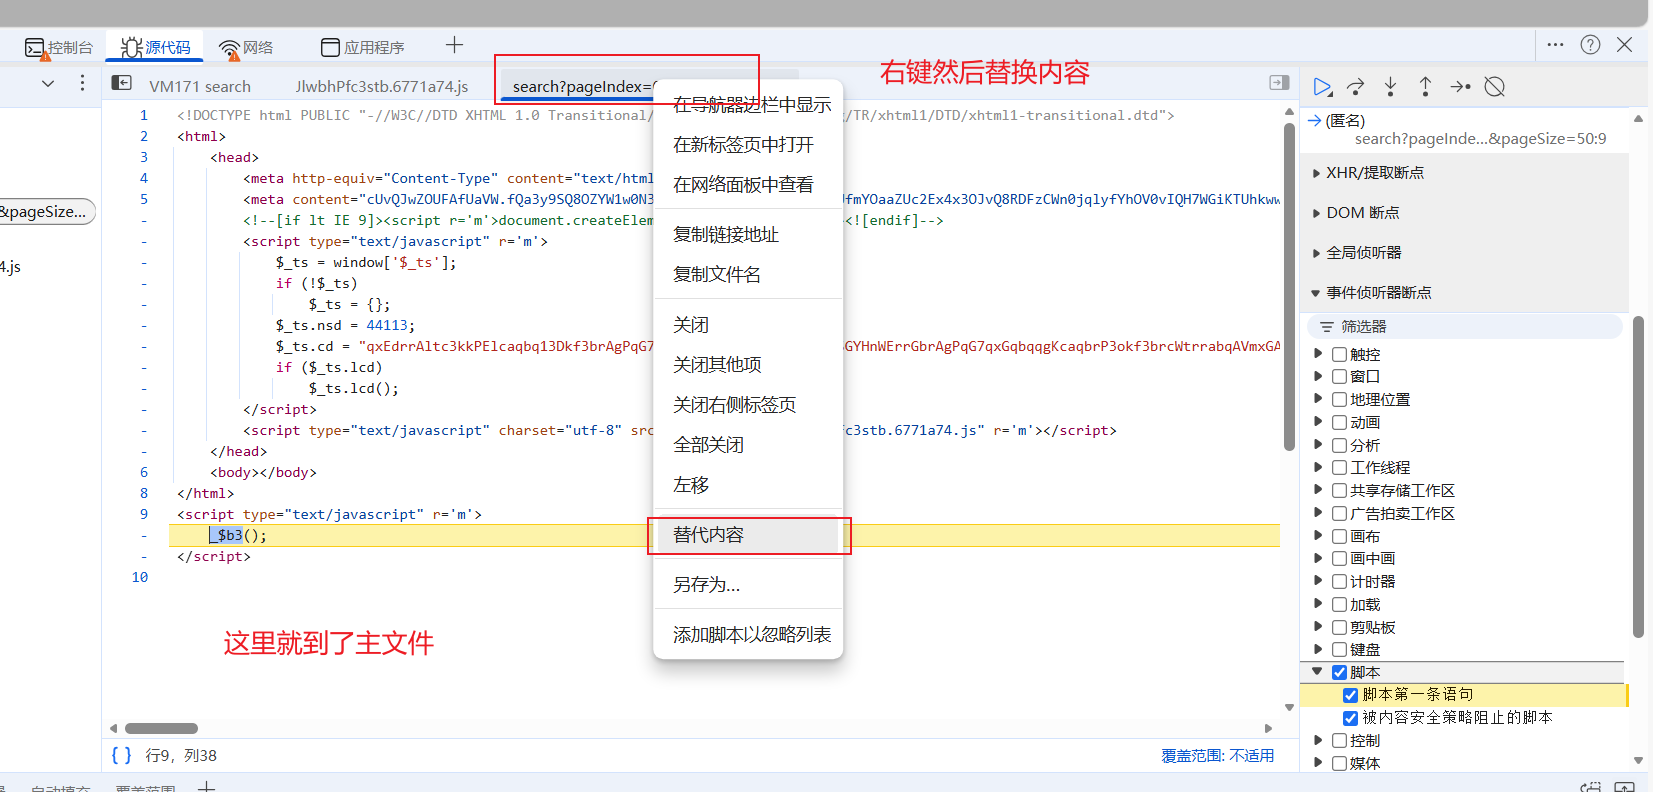Select 复制链接地址 in context menu
This screenshot has height=792, width=1653.
pos(748,235)
